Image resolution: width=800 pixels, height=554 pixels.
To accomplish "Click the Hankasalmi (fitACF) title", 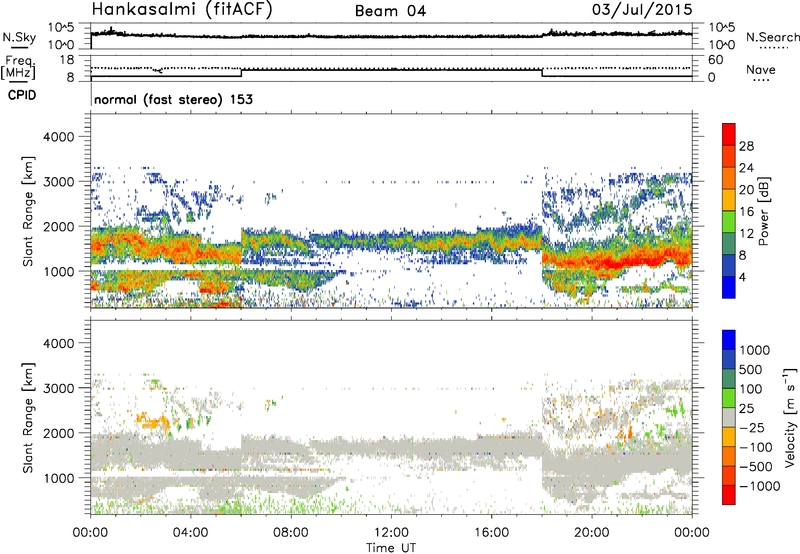I will 182,10.
